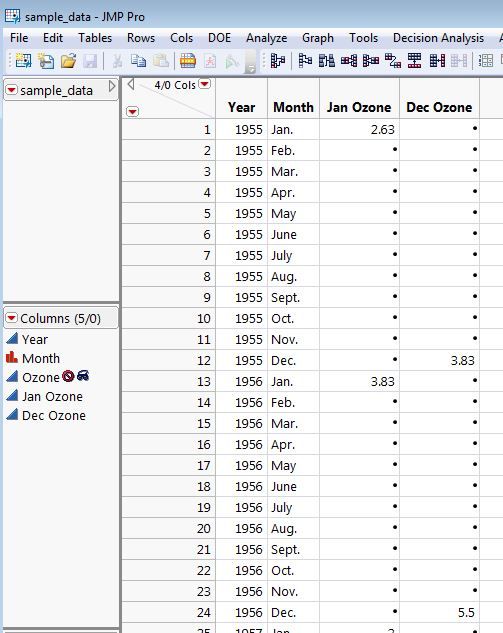Open the Analyze menu
The height and width of the screenshot is (633, 503).
click(x=266, y=38)
